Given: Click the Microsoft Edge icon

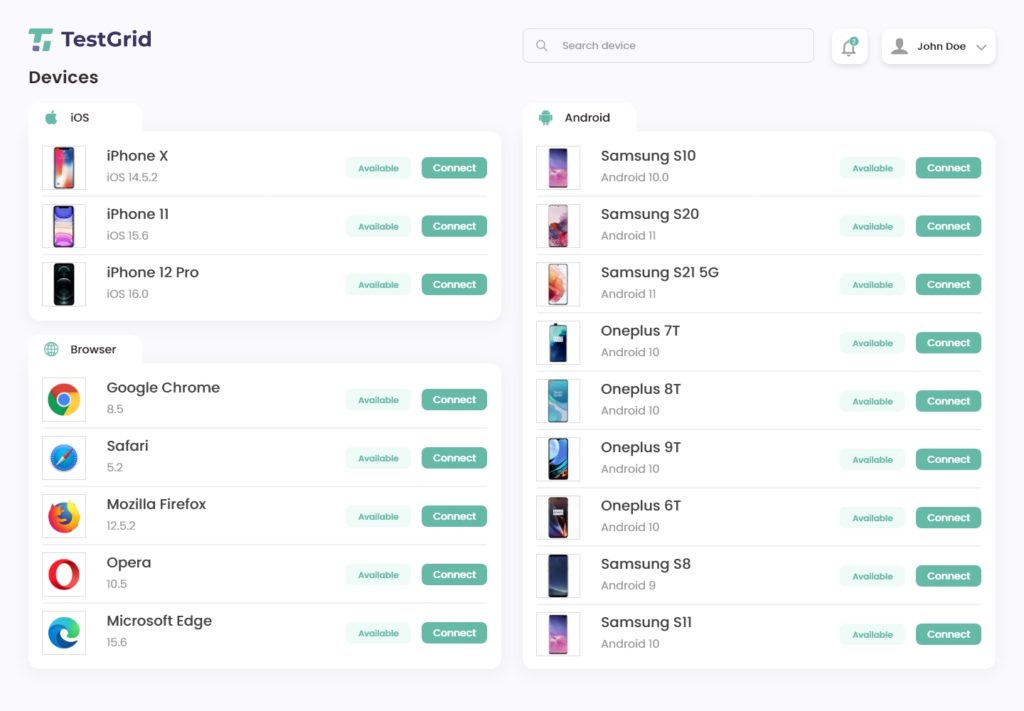Looking at the screenshot, I should (x=64, y=633).
